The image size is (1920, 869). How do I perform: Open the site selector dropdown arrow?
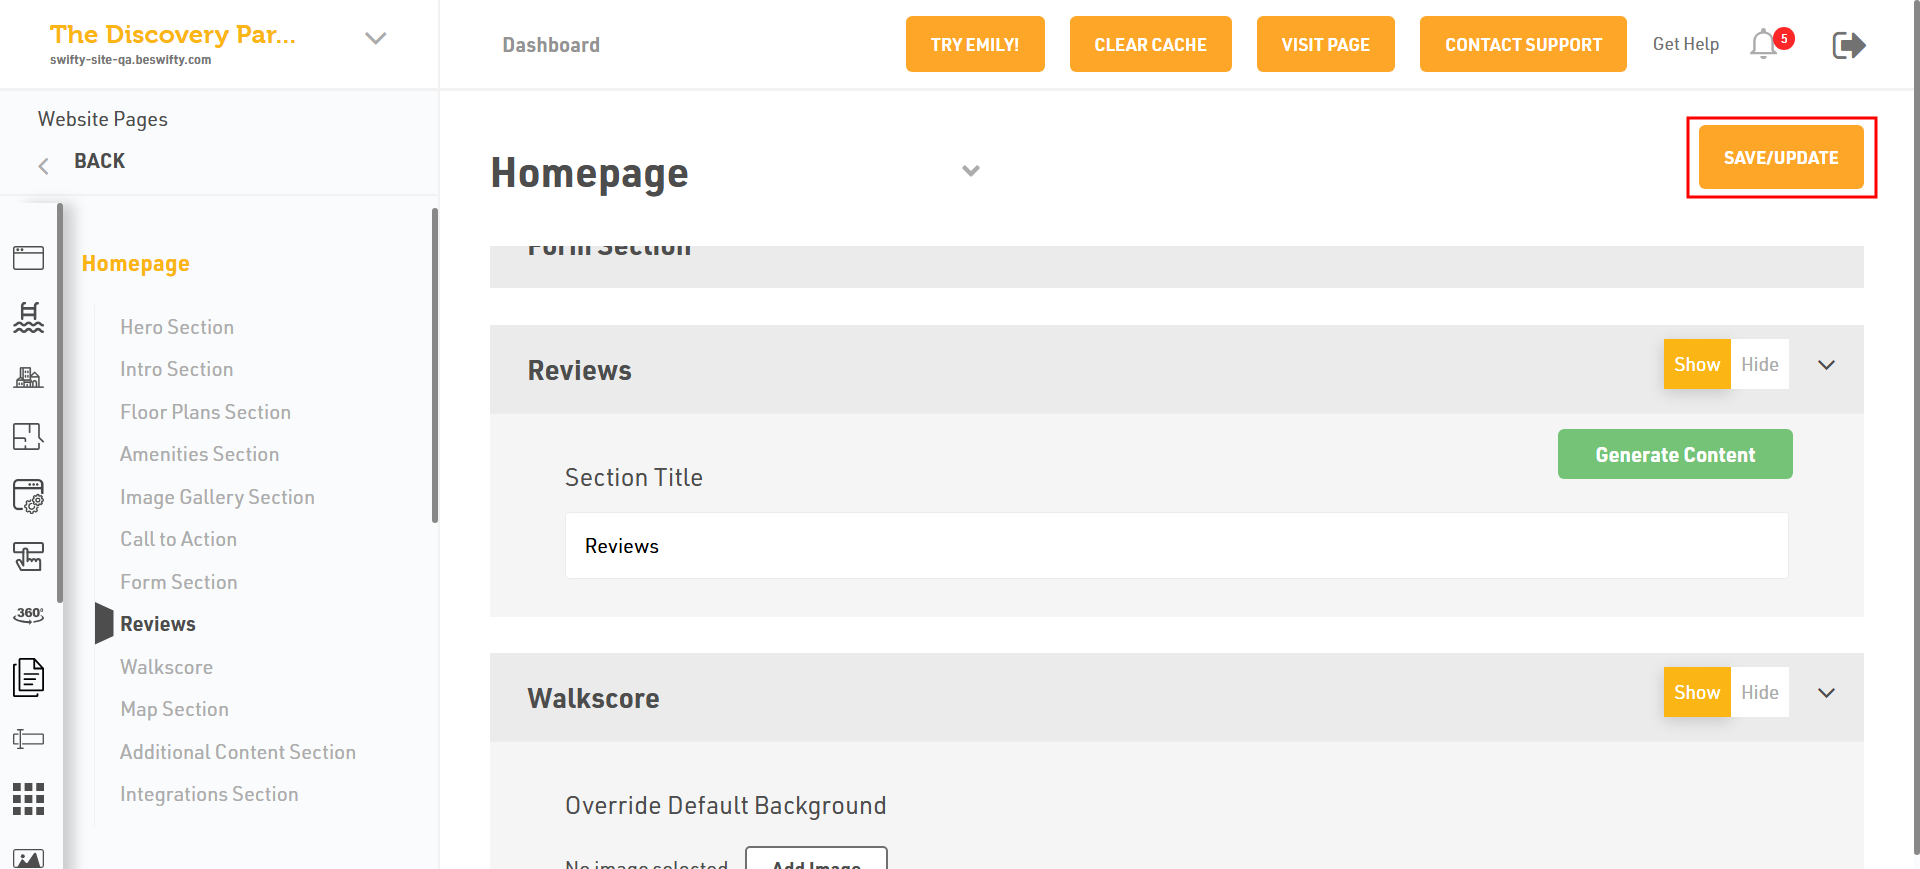(375, 39)
